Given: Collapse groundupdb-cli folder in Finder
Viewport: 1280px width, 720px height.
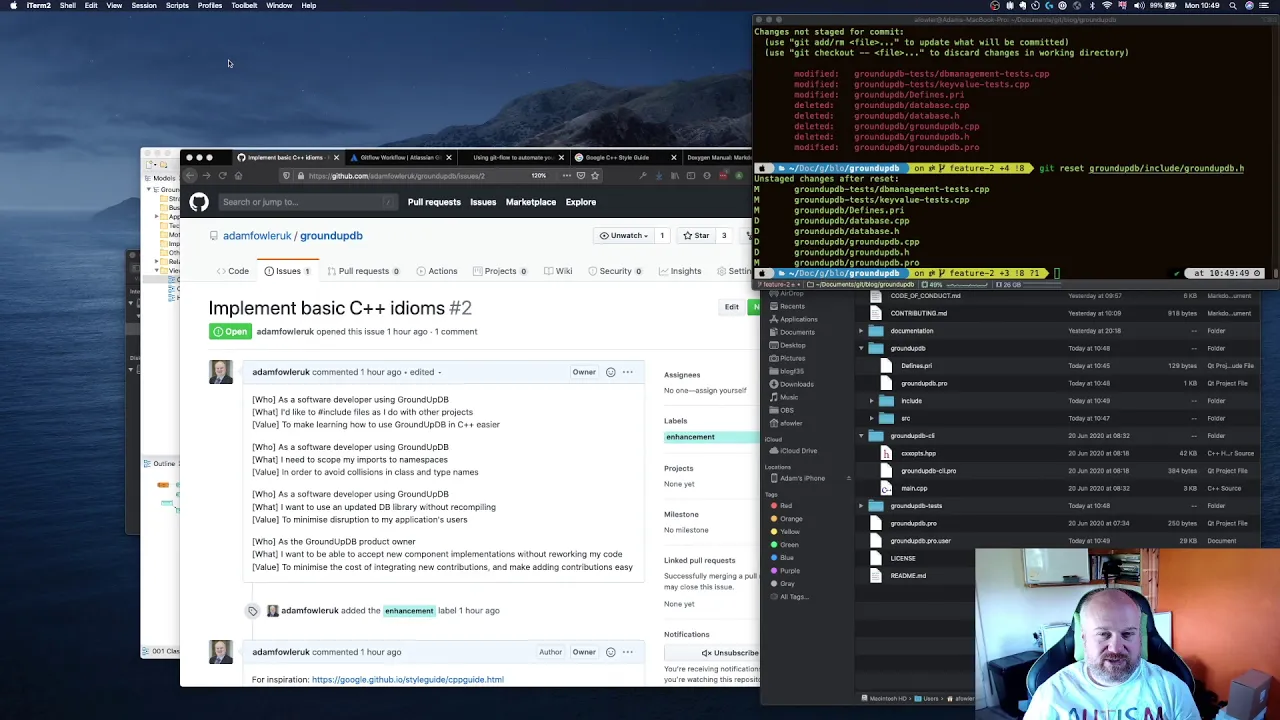Looking at the screenshot, I should click(862, 436).
